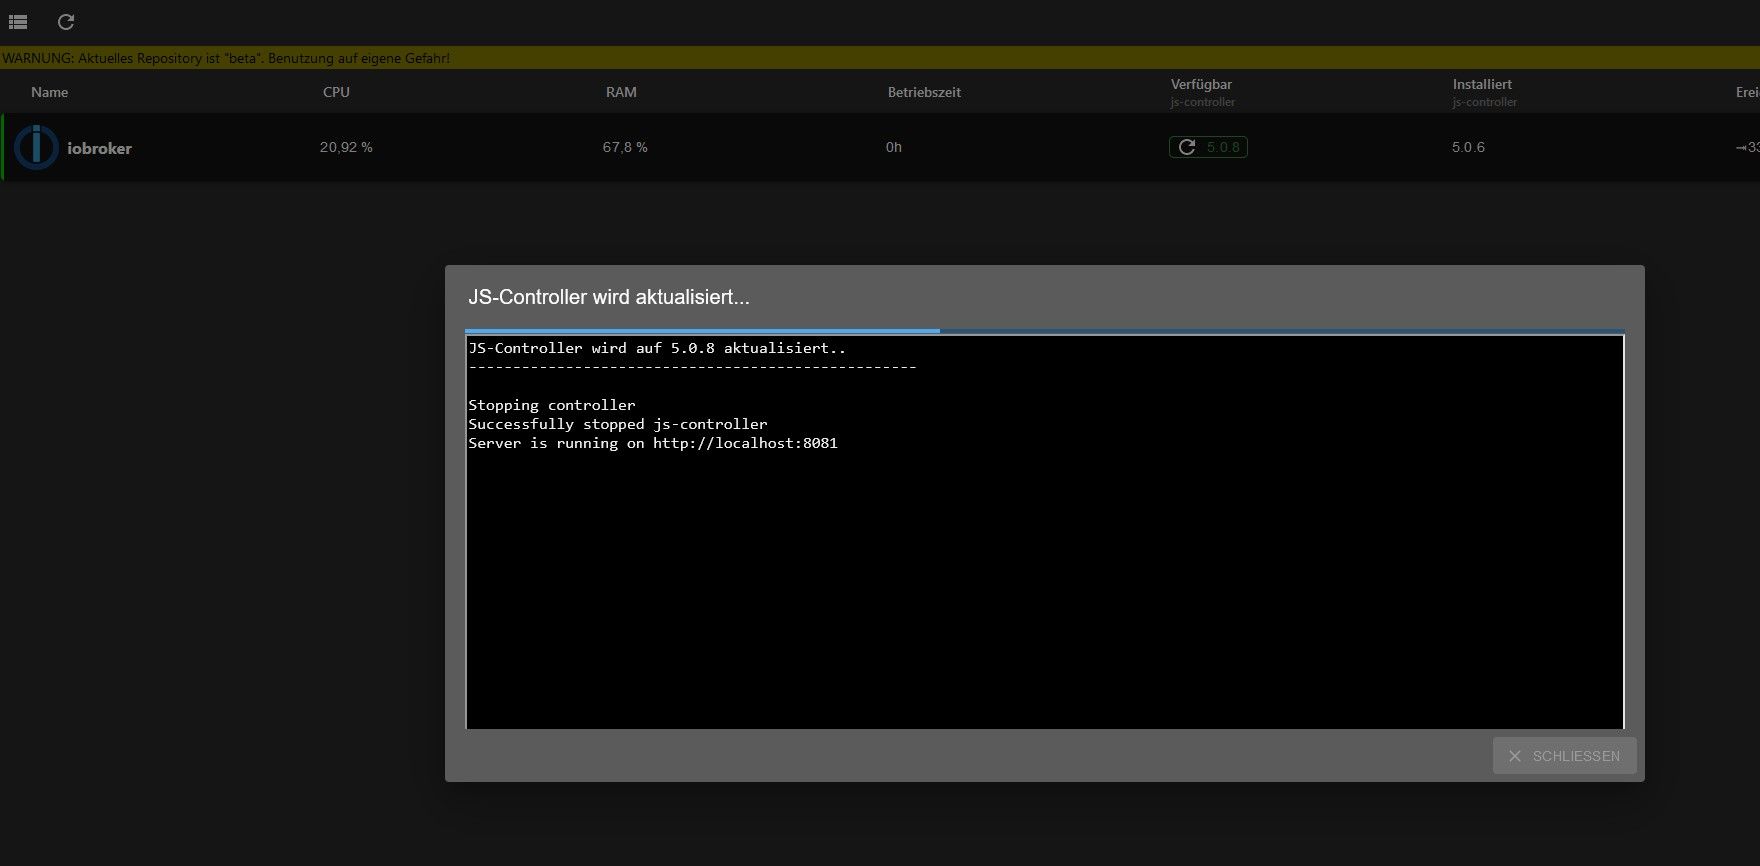Click the iobroker host name
This screenshot has width=1760, height=866.
[x=99, y=148]
